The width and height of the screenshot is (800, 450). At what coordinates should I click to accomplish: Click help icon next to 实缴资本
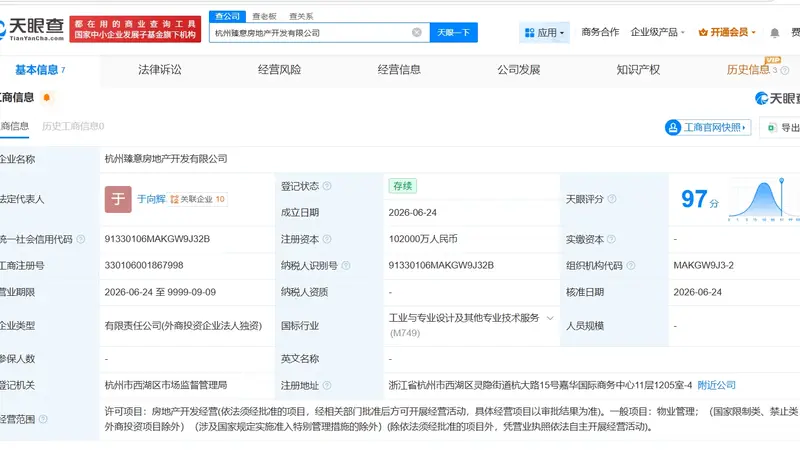pos(611,239)
